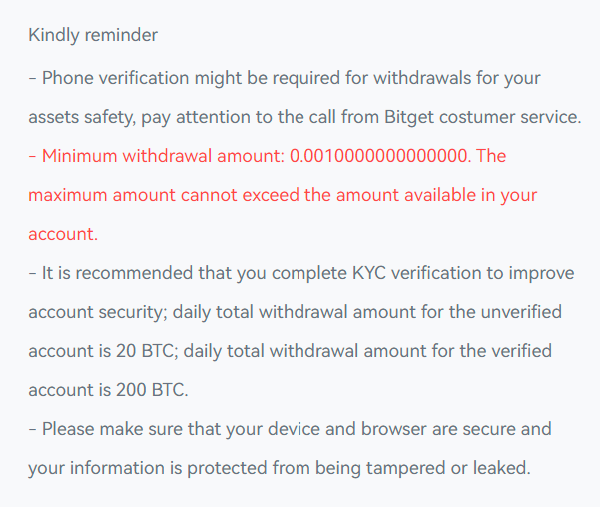Click the '200 BTC' limit text
This screenshot has width=600, height=507.
point(151,390)
